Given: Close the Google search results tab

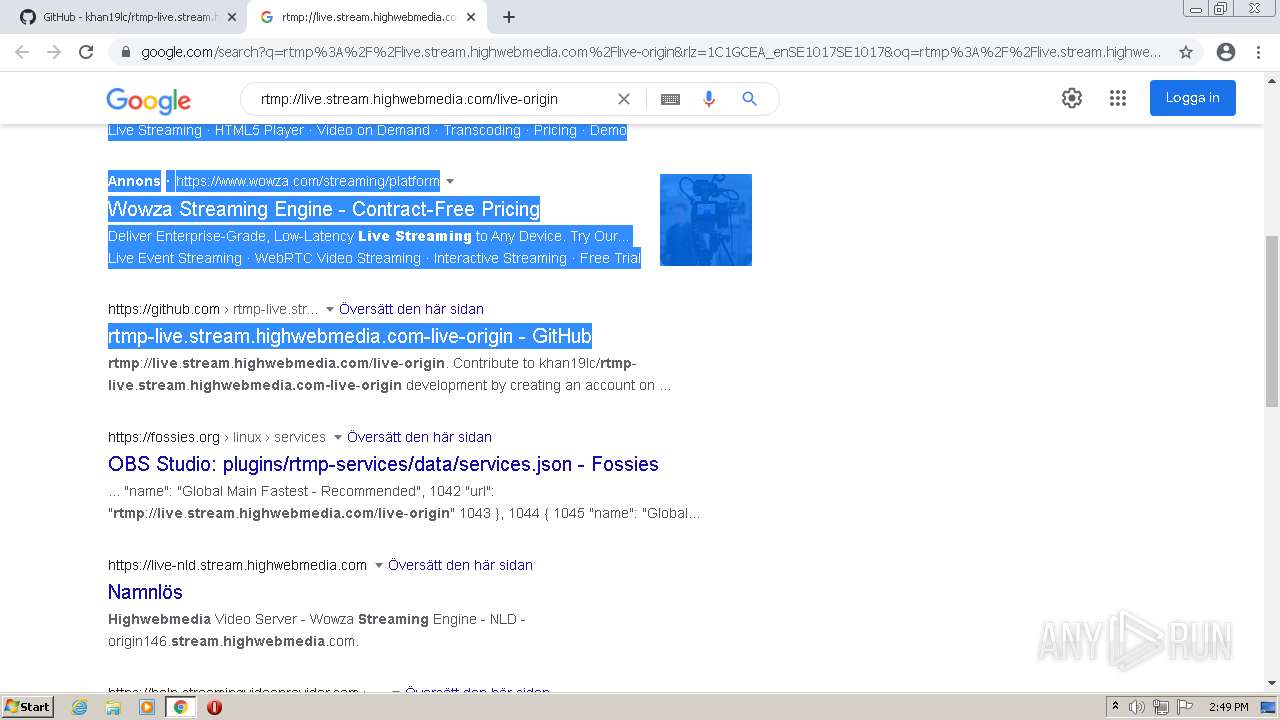Looking at the screenshot, I should pos(471,17).
